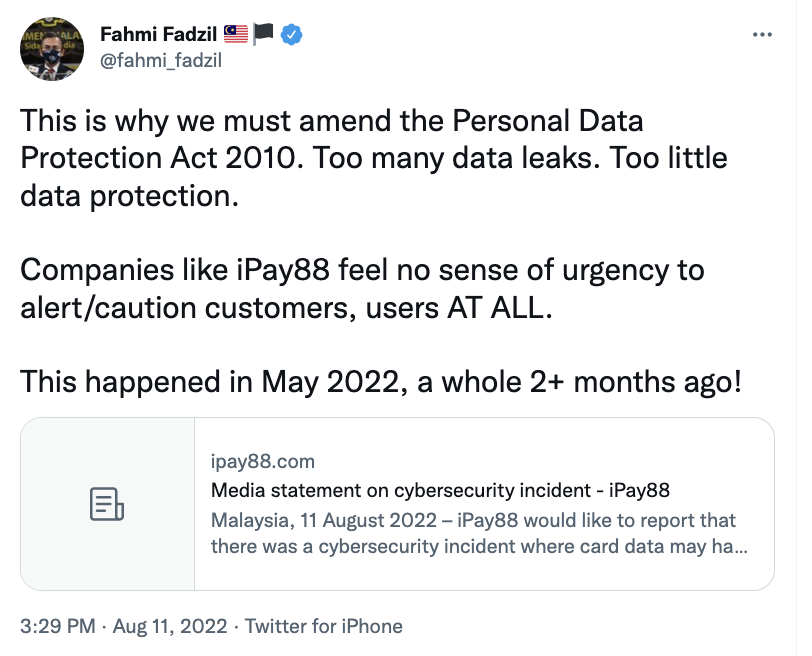Open the Media statement on cybersecurity incident title
The width and height of the screenshot is (812, 656).
click(x=440, y=490)
